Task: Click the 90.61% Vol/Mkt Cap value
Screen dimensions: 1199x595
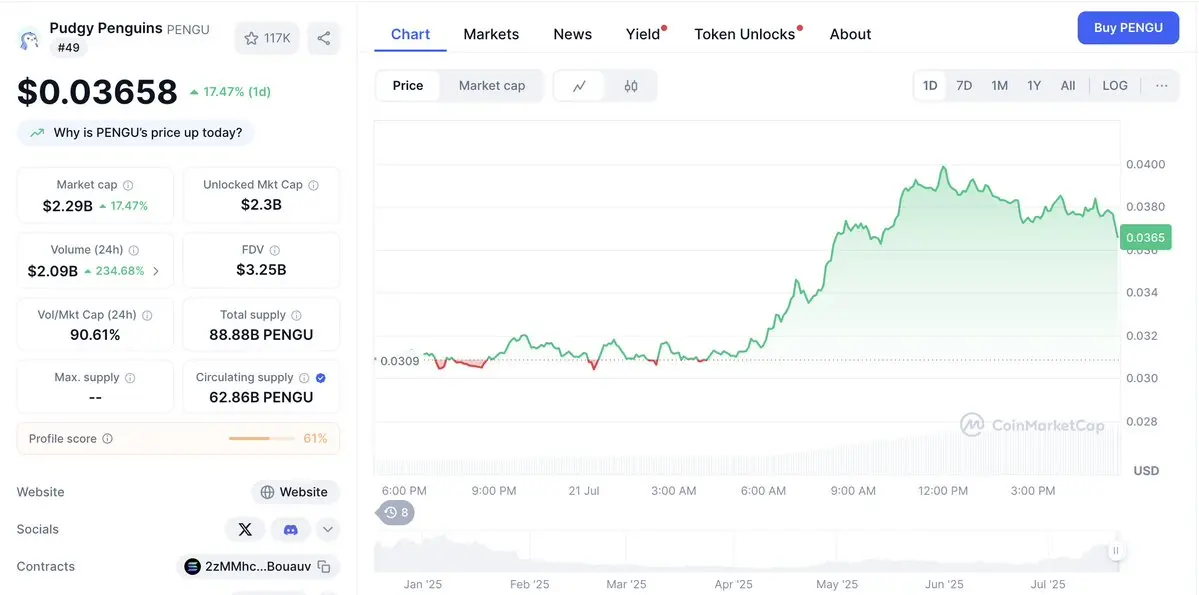Action: coord(95,335)
